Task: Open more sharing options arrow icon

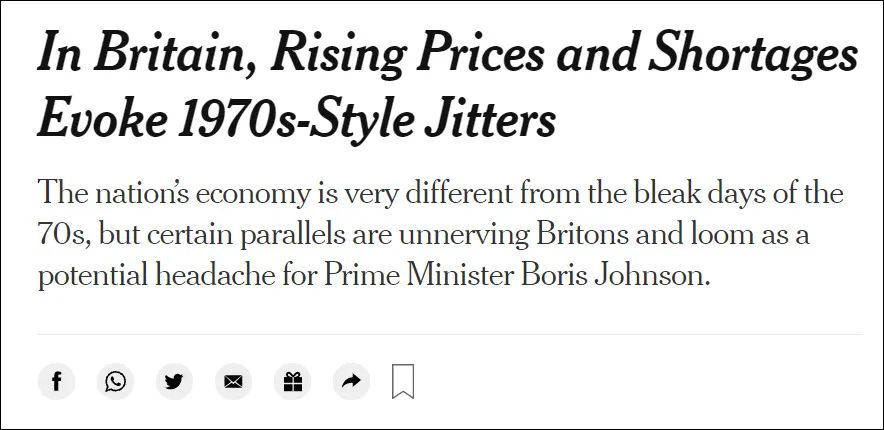Action: pyautogui.click(x=351, y=382)
